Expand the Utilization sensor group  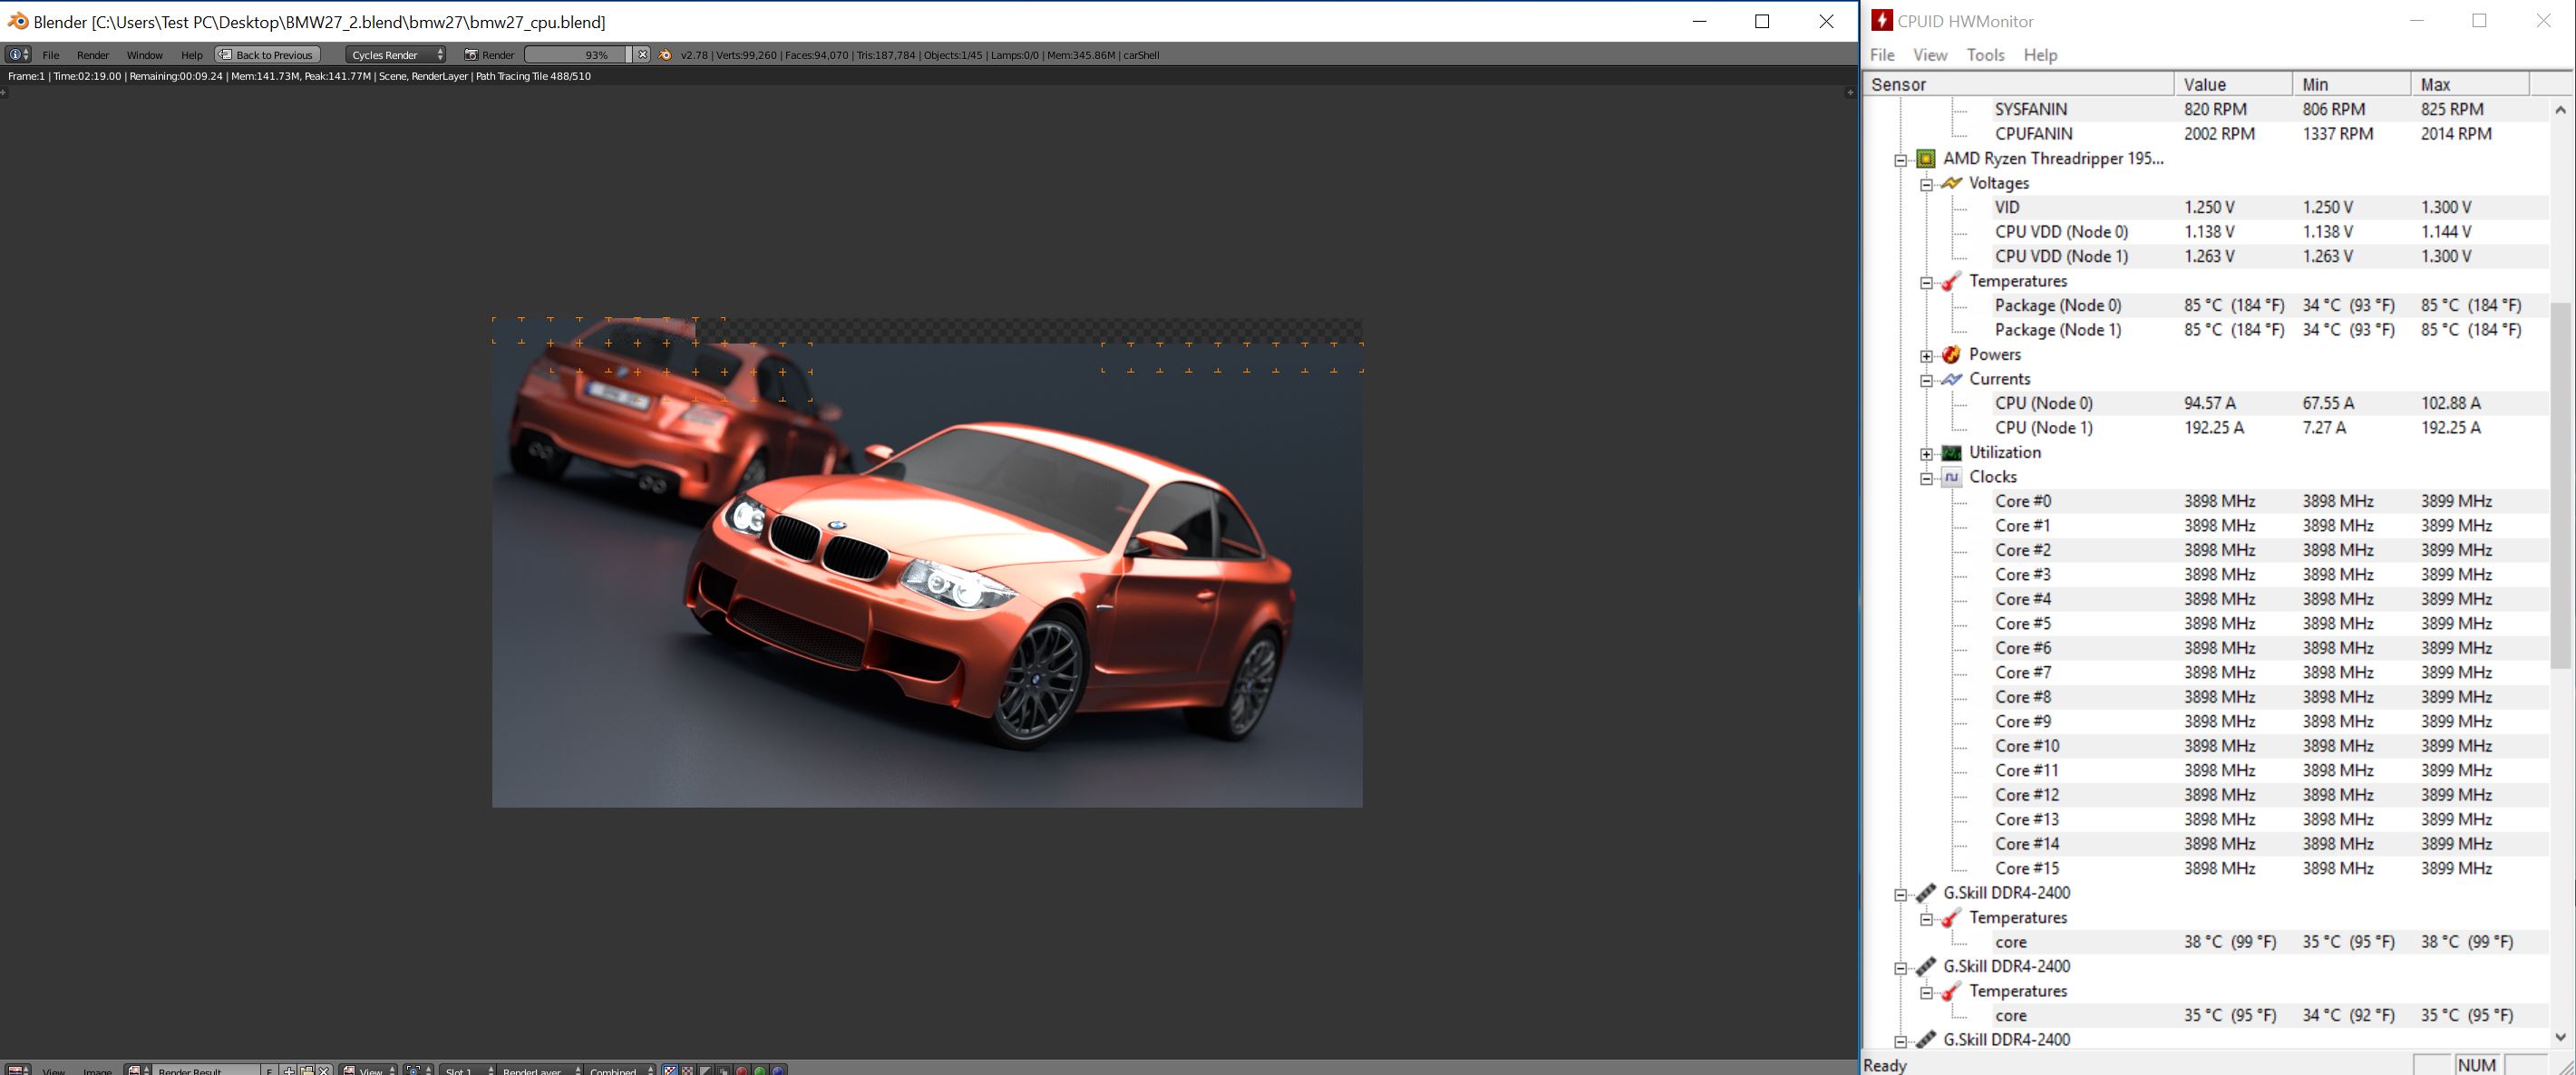tap(1926, 454)
